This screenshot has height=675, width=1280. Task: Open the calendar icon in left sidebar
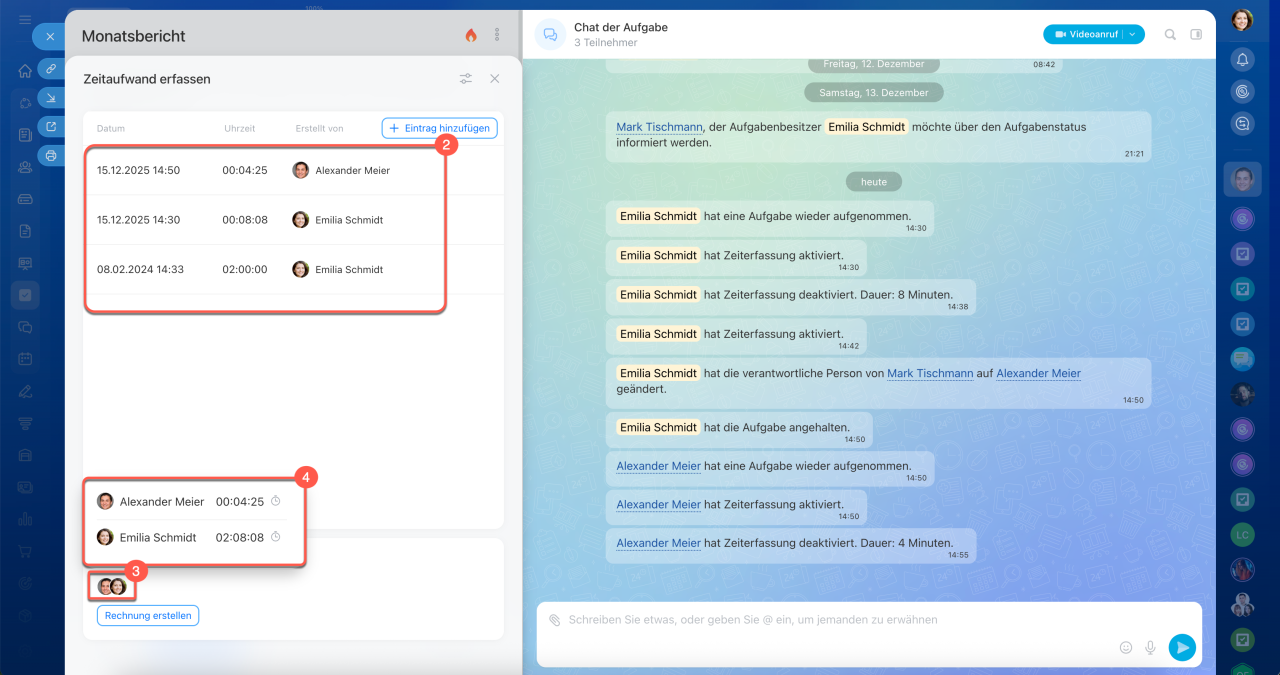click(x=25, y=359)
